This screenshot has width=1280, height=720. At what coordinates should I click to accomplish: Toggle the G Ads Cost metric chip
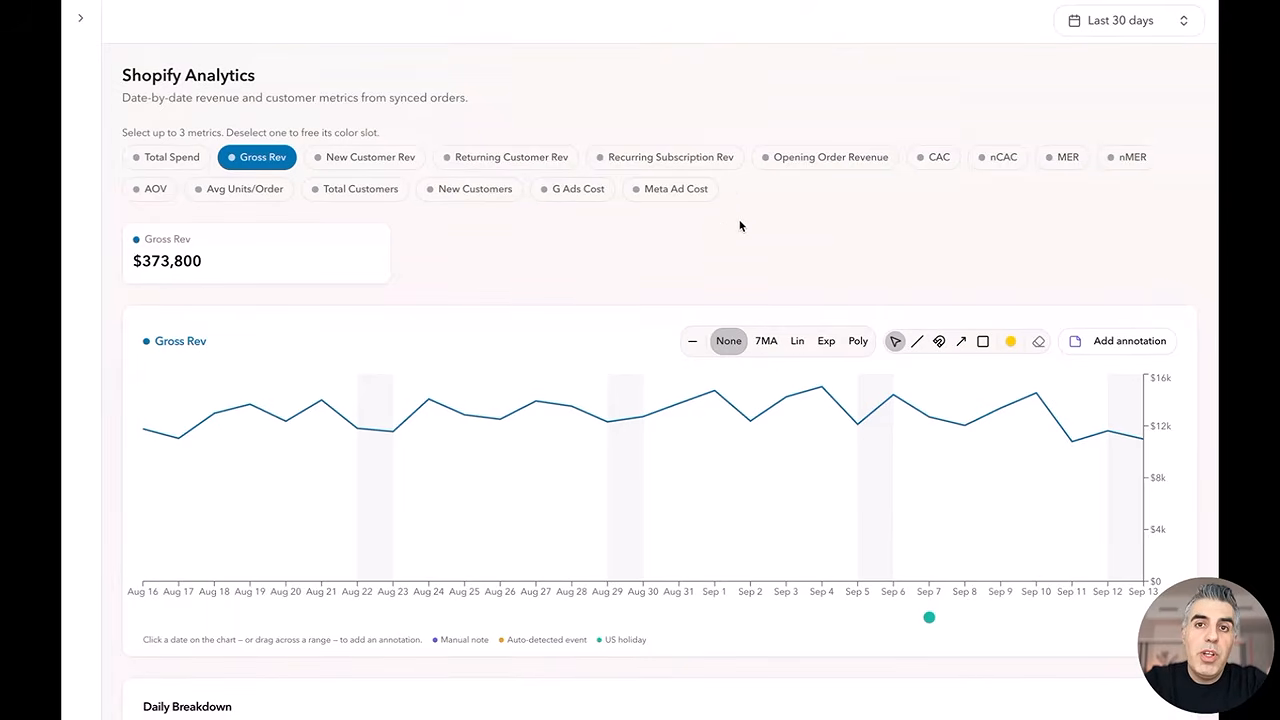573,189
